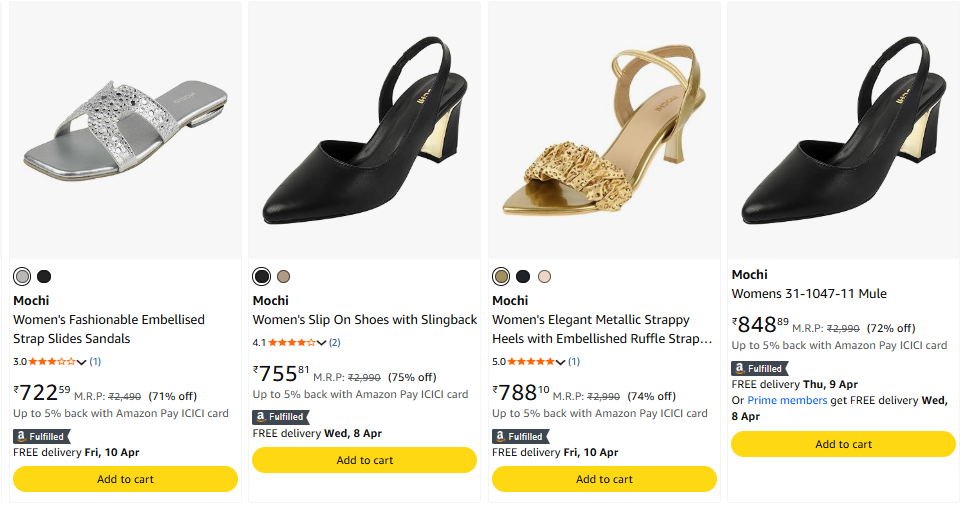Click Fulfilled badge on Slip On Slingback listing
Image resolution: width=967 pixels, height=522 pixels.
[280, 417]
